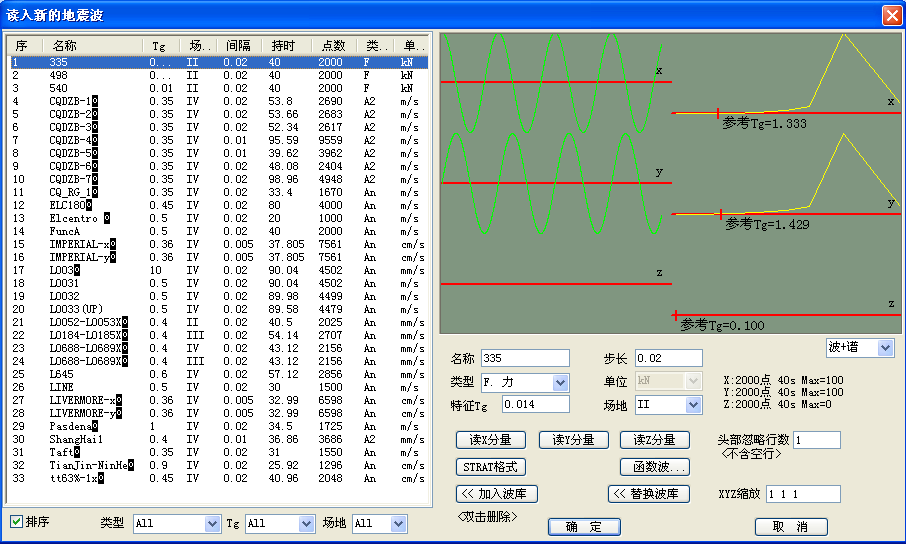Select the IMPERIAL-y wave row

tap(219, 257)
